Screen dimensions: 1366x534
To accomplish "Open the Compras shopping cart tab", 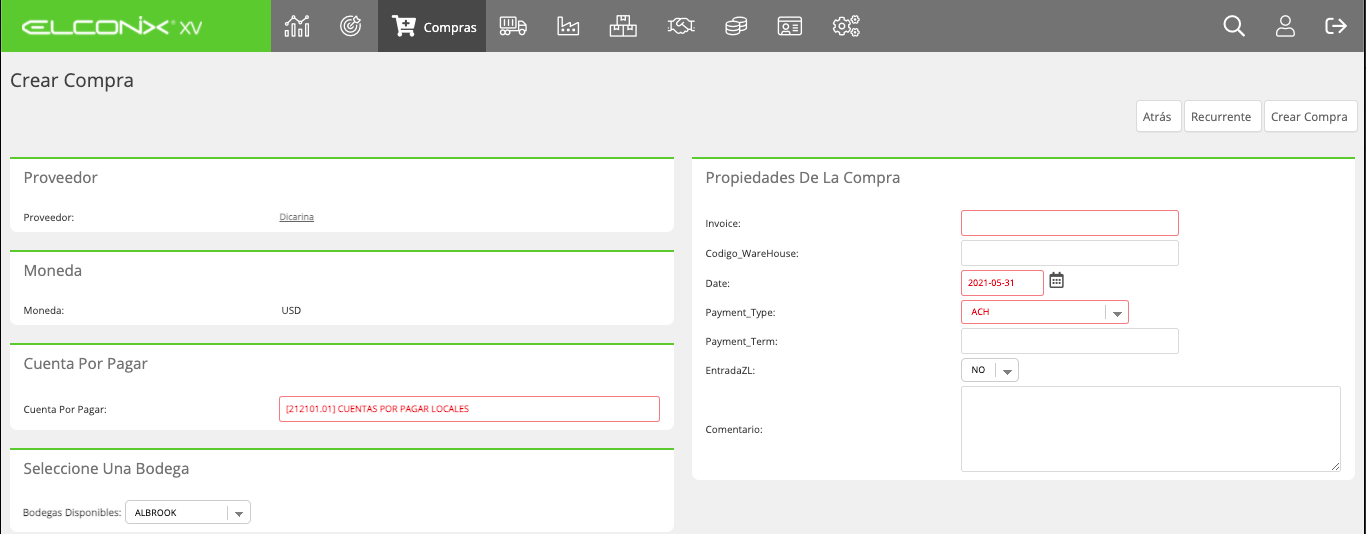I will coord(432,26).
